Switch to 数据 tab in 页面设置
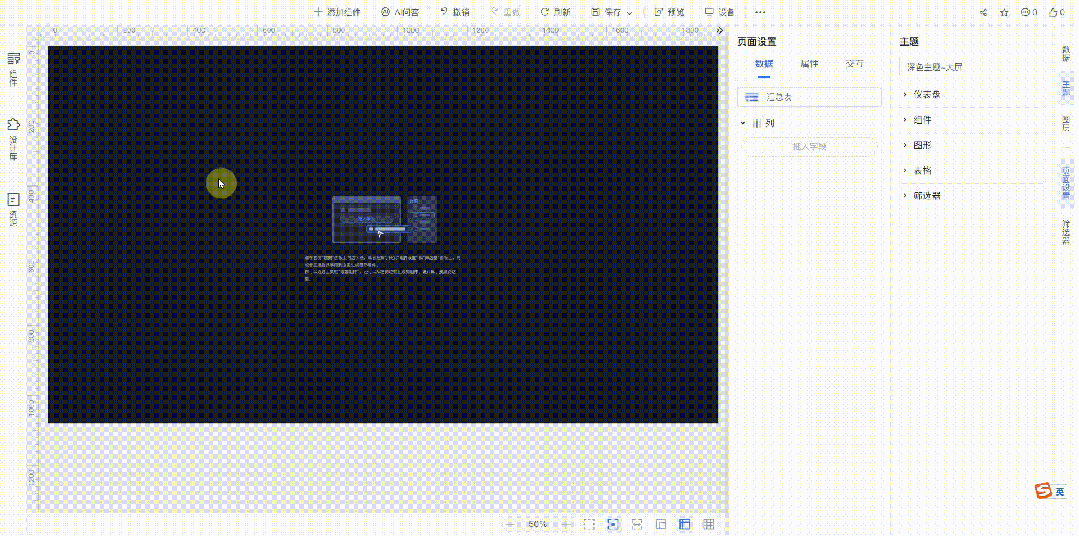 [764, 64]
